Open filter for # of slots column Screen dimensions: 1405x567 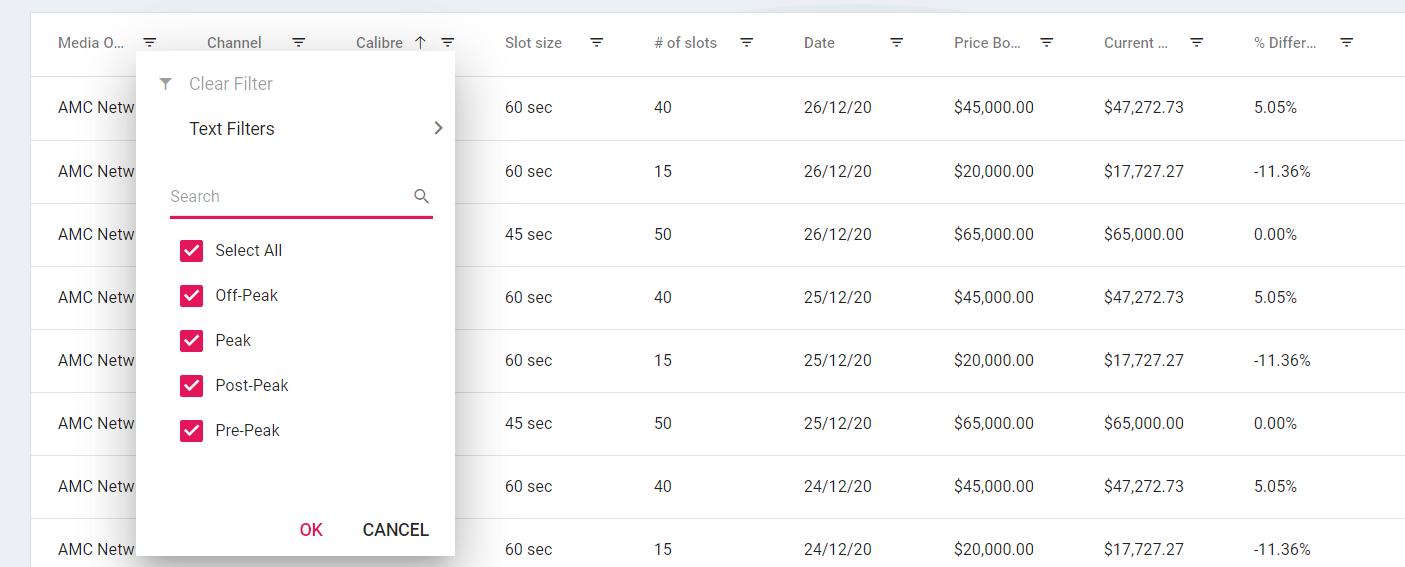pos(746,43)
